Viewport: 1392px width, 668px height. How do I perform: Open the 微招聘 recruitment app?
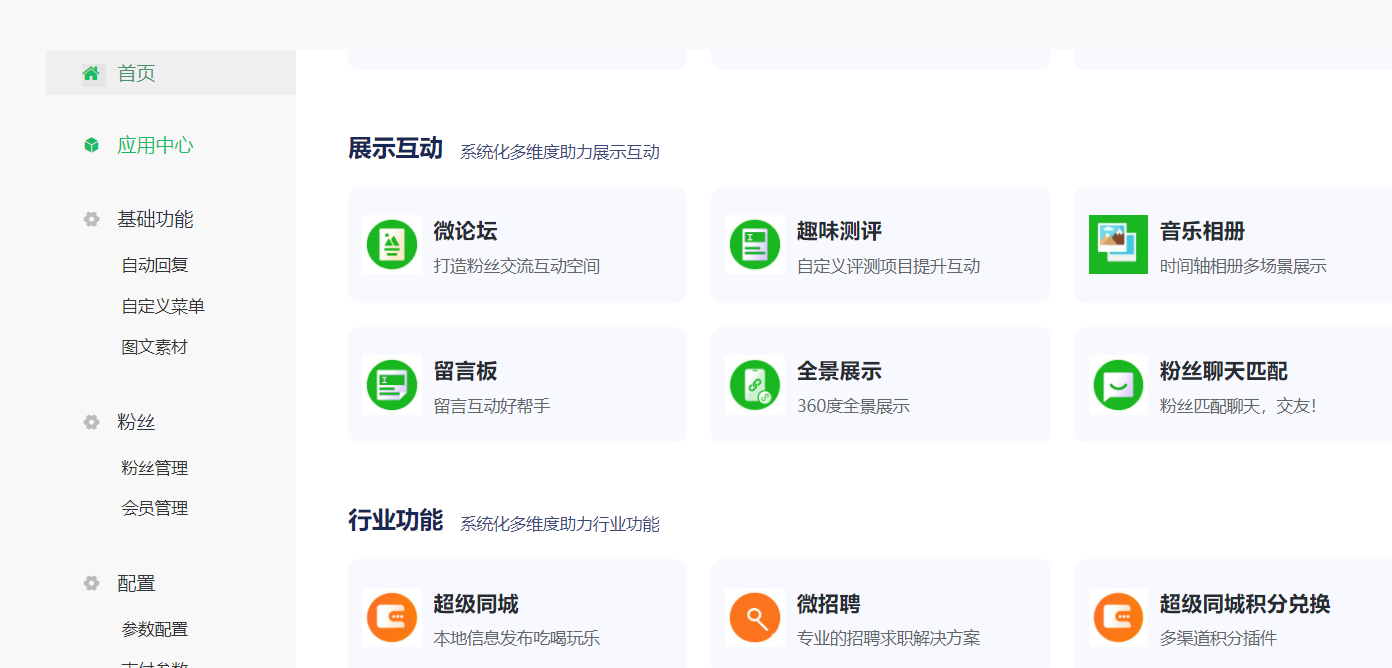coord(880,615)
